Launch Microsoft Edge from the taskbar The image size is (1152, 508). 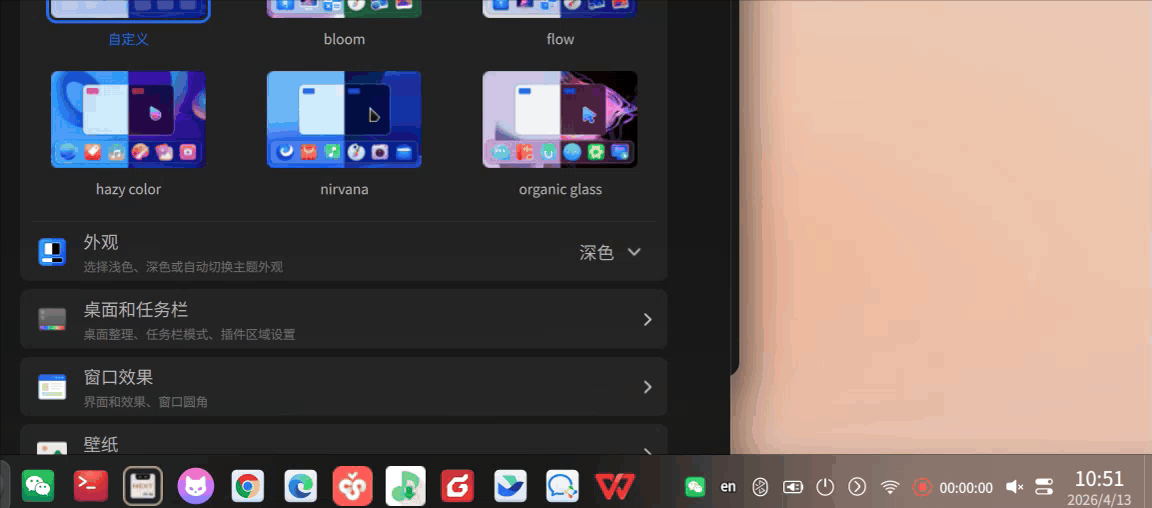(301, 486)
